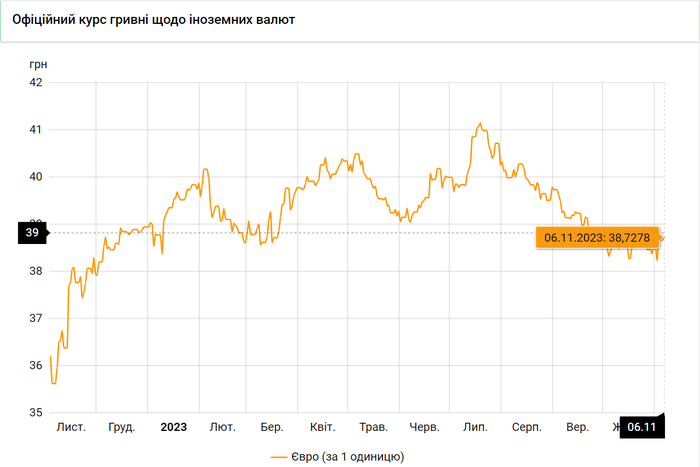The height and width of the screenshot is (467, 700).
Task: Select the Лист. month label on x-axis
Action: 71,427
